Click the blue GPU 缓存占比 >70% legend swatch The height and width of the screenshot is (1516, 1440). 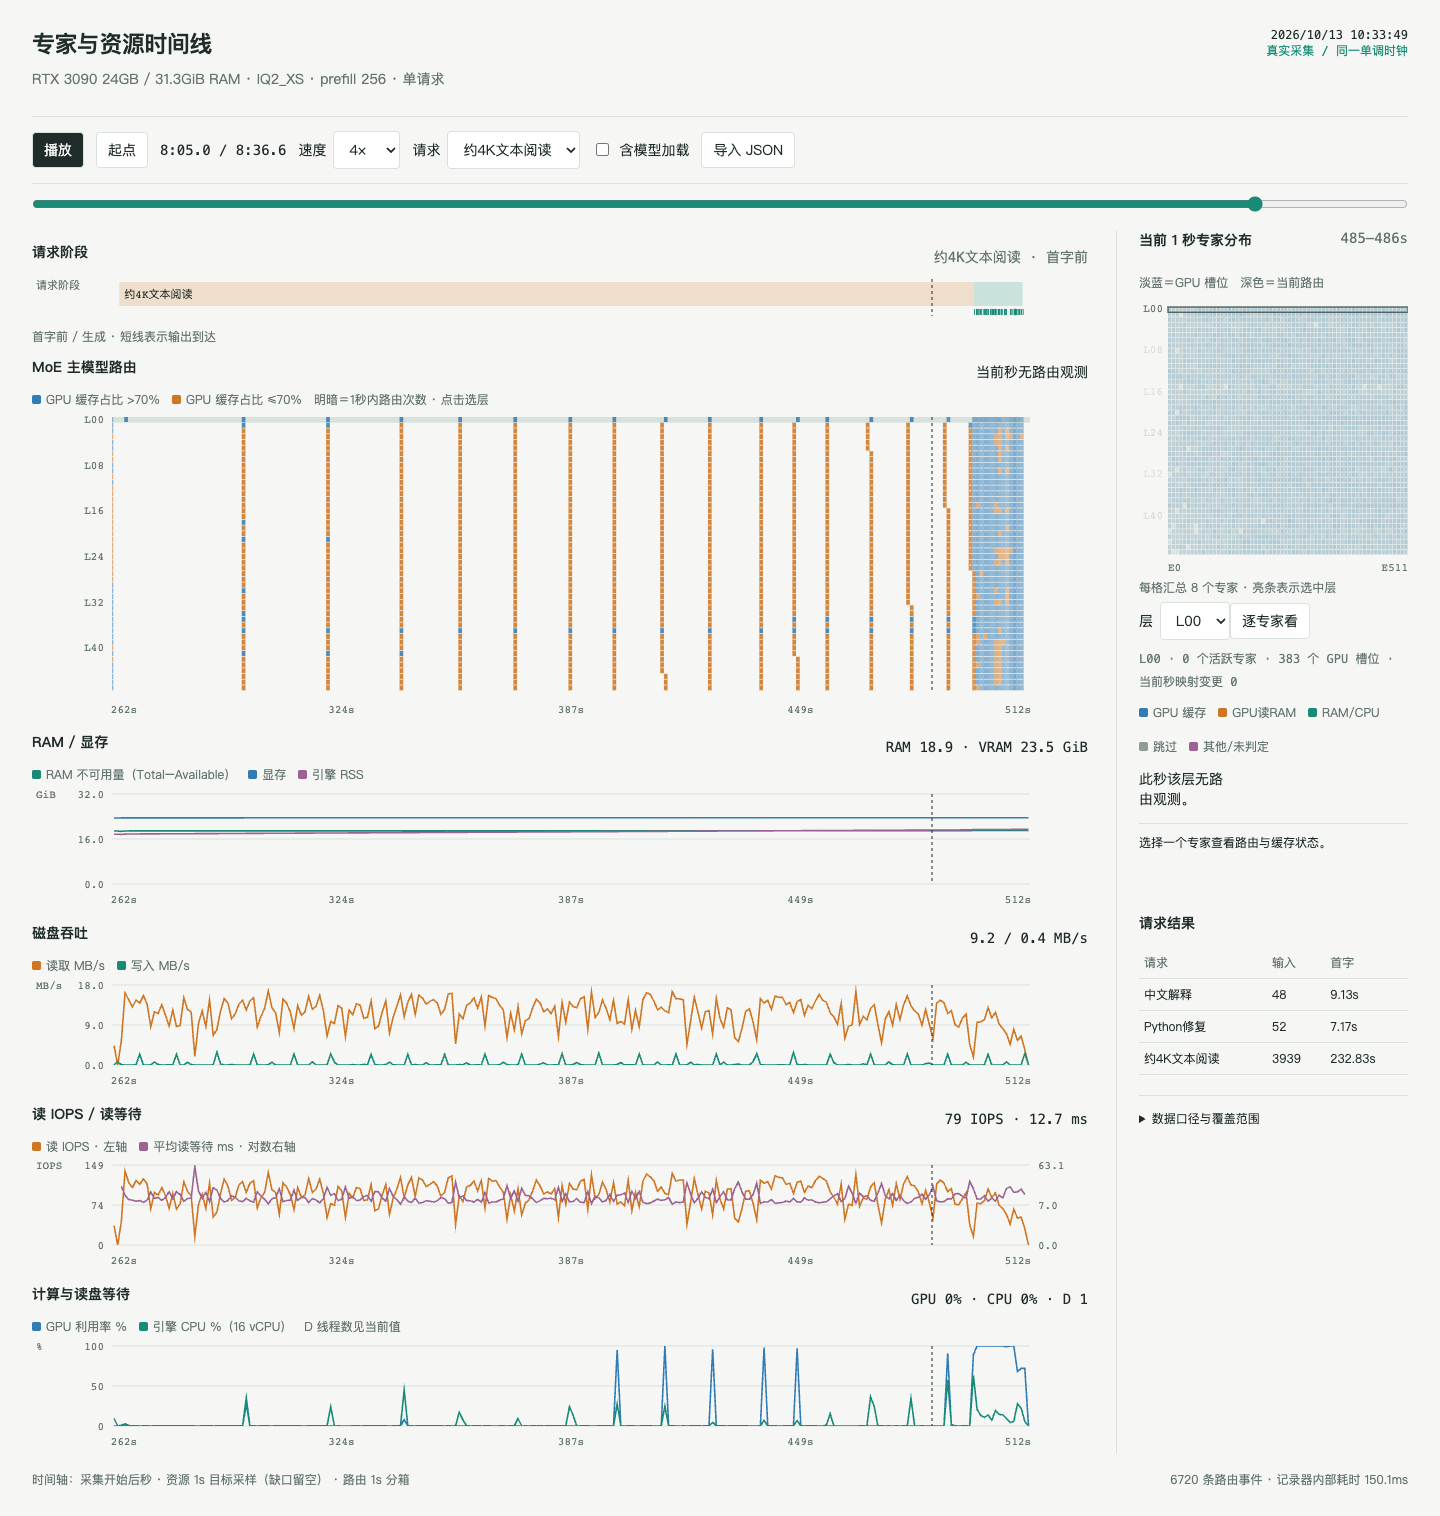click(x=37, y=400)
